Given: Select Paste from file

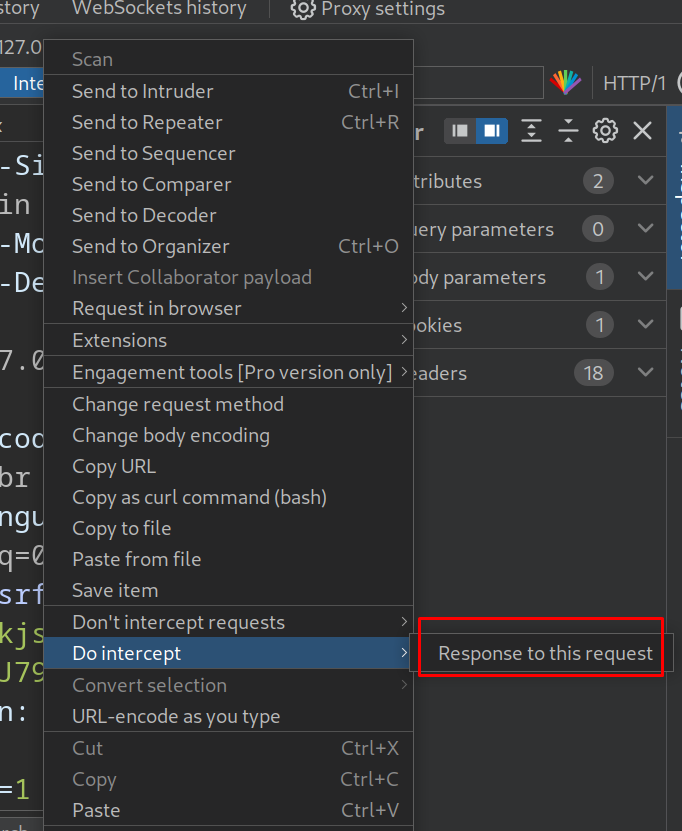Looking at the screenshot, I should pyautogui.click(x=228, y=560).
